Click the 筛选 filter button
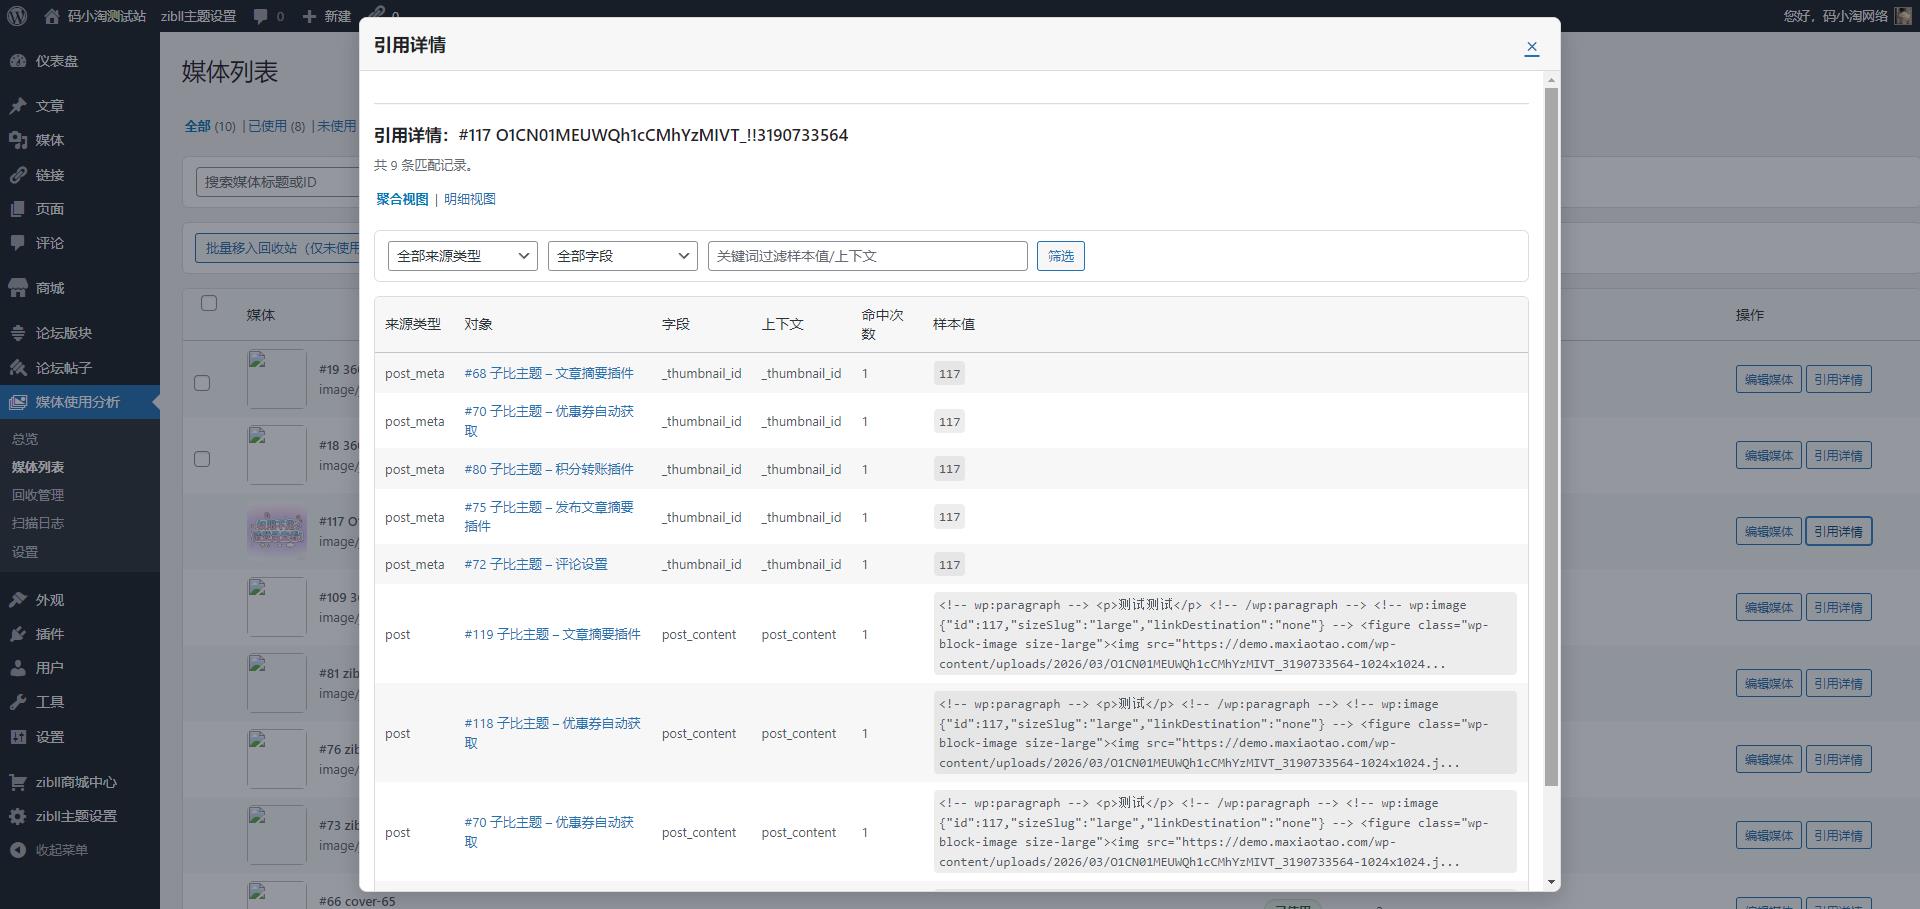Screen dimensions: 1920x909 1060,256
